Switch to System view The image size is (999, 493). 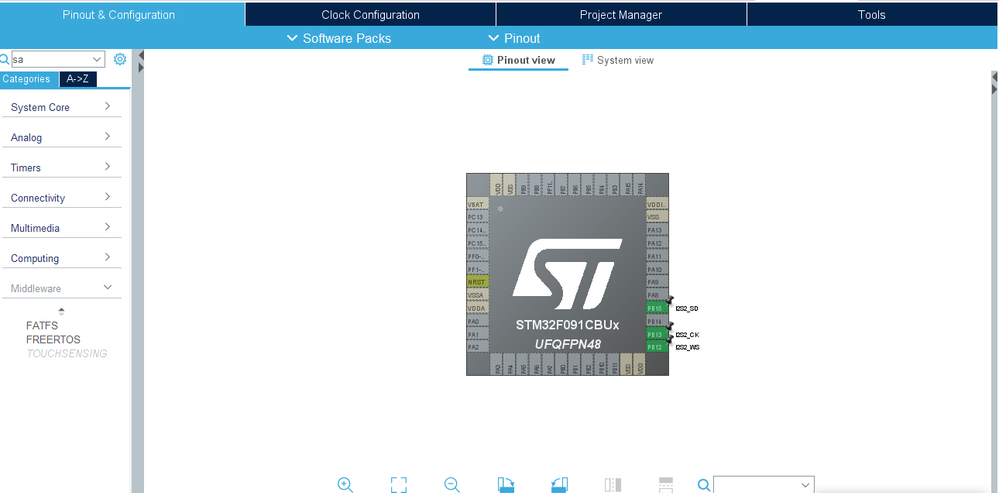[617, 60]
